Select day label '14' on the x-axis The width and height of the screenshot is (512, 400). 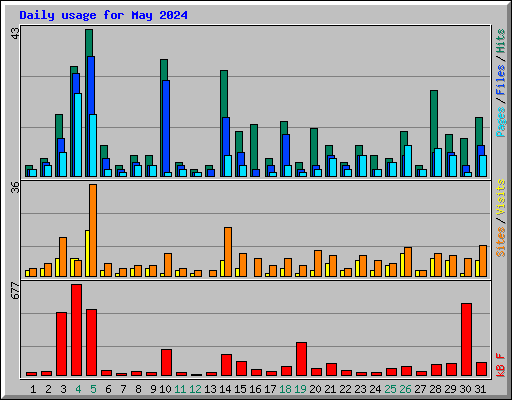(225, 389)
